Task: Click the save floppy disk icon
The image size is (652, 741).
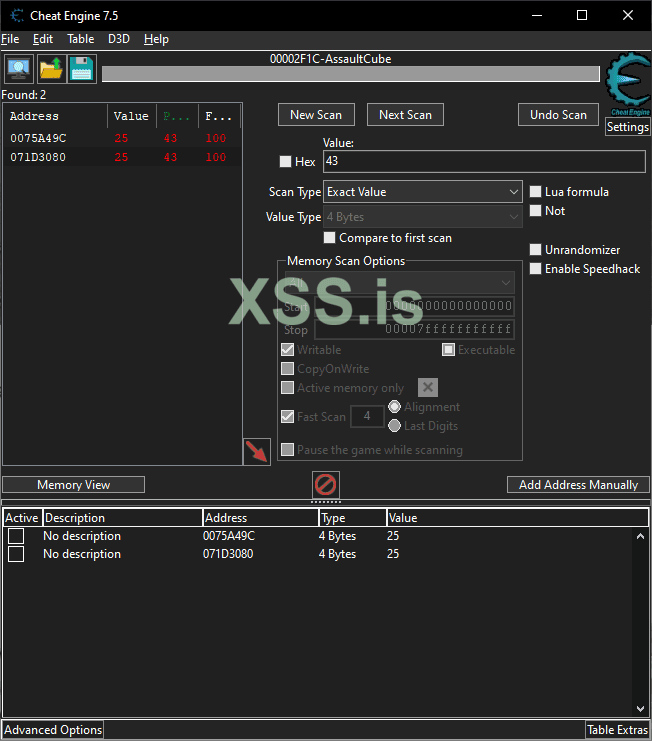Action: (x=82, y=69)
